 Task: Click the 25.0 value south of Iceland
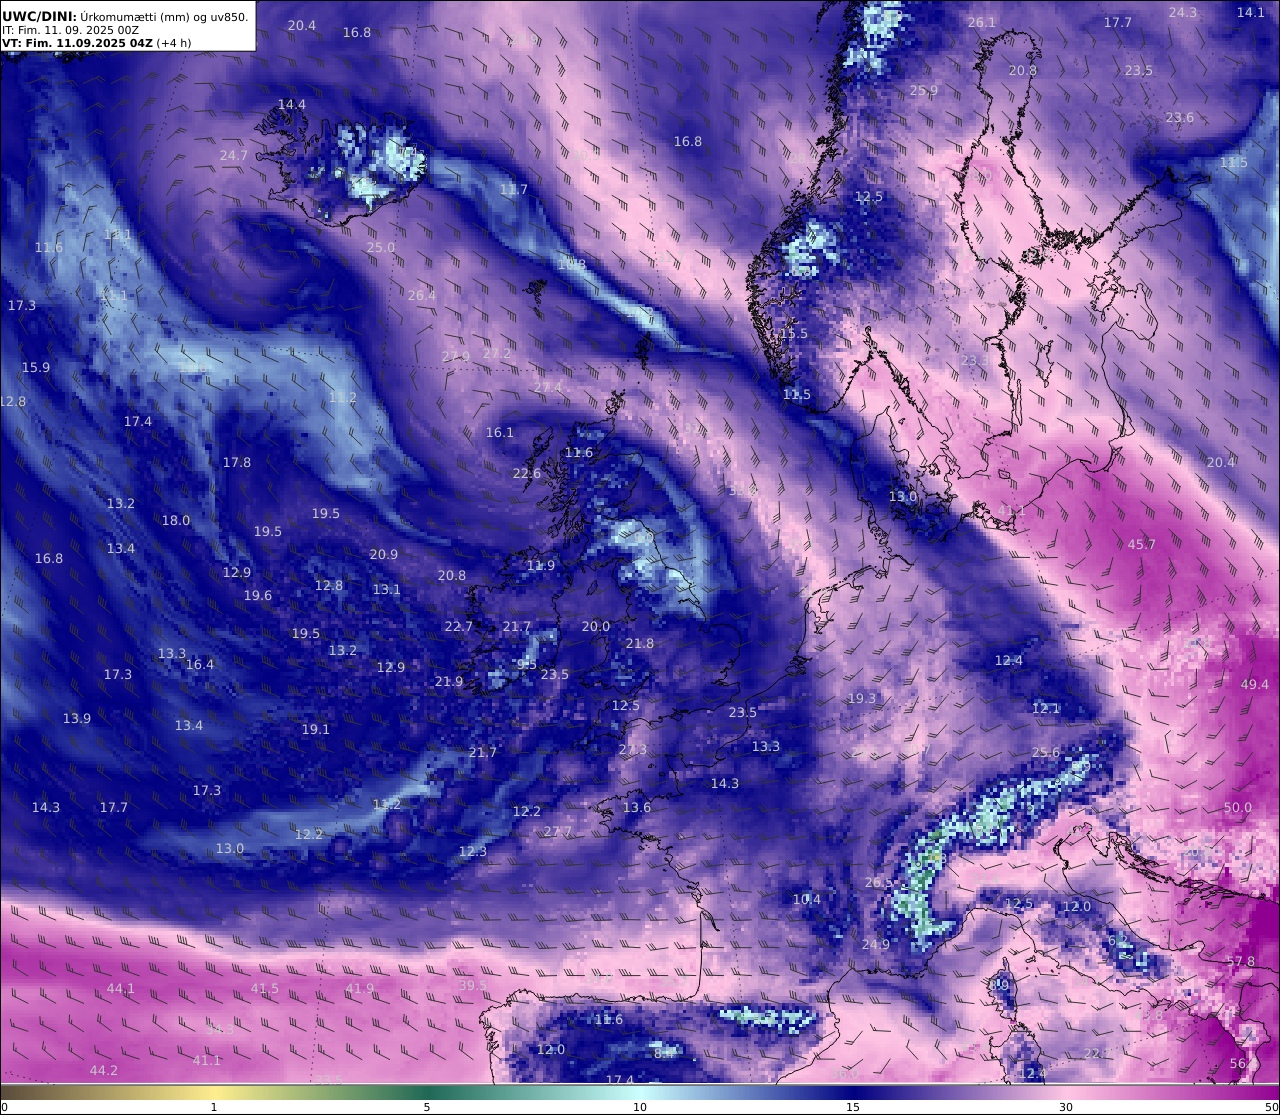[380, 247]
